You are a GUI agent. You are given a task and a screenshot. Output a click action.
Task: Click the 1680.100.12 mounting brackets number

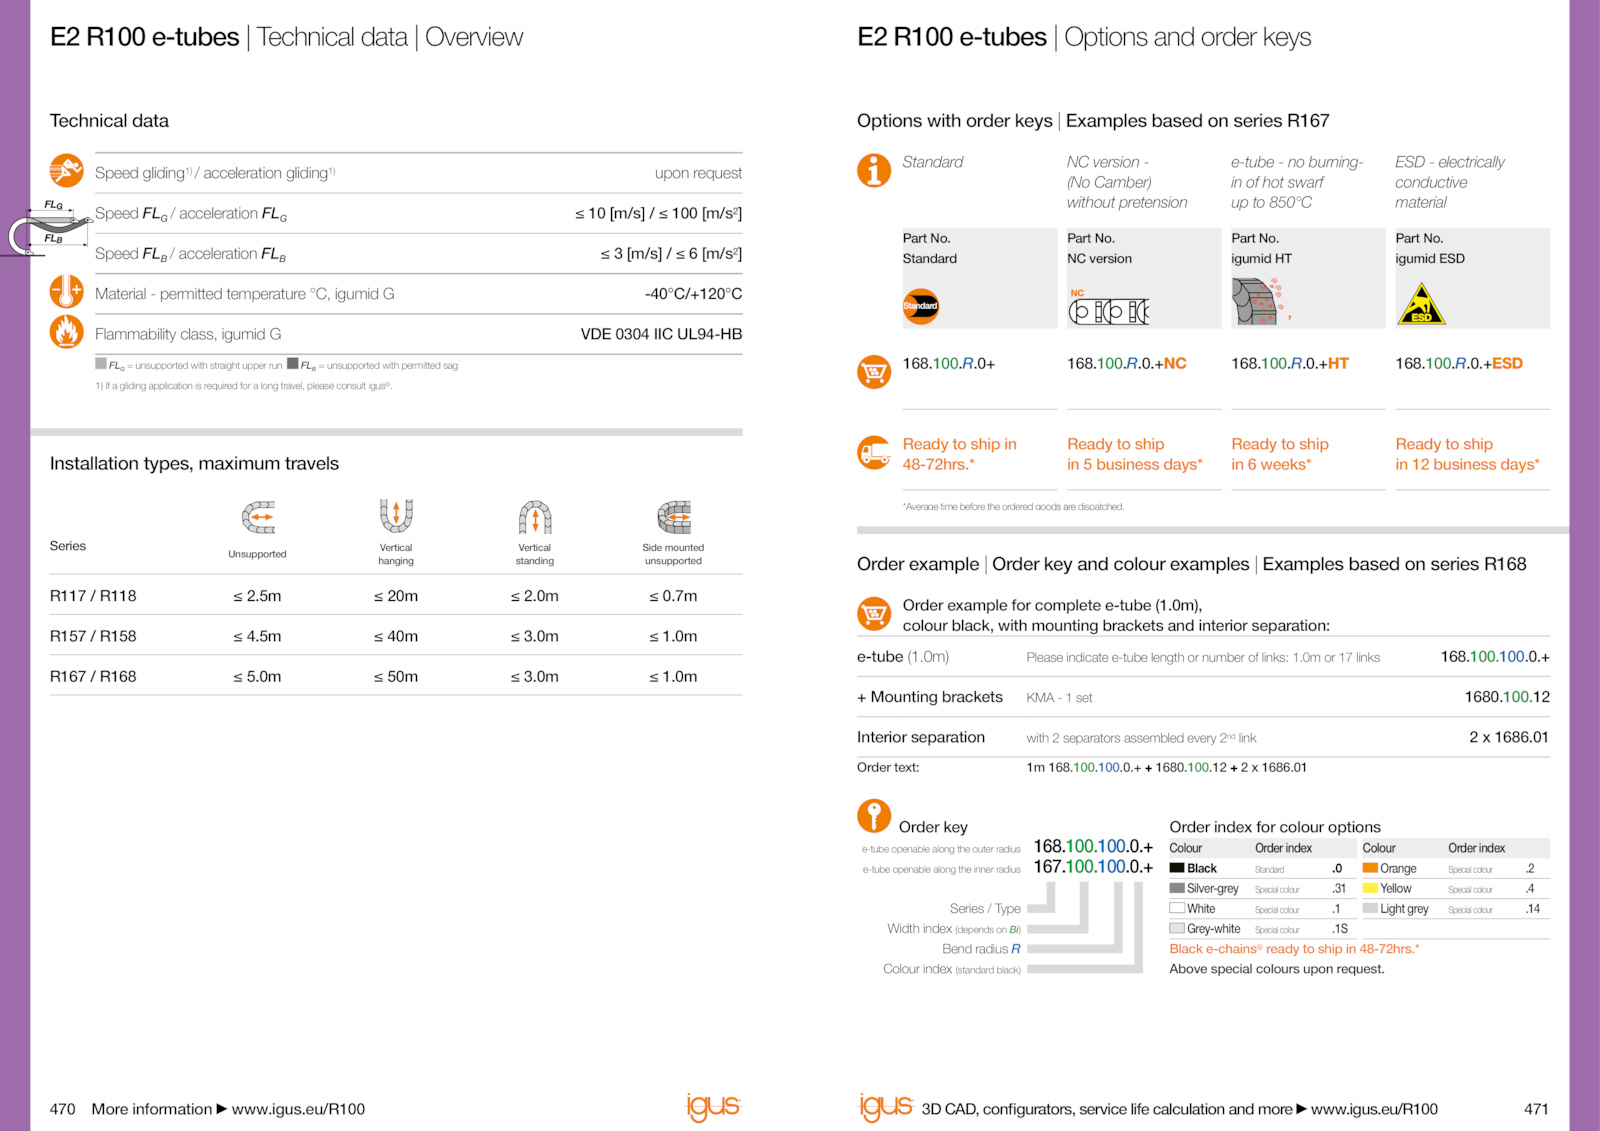(1507, 697)
